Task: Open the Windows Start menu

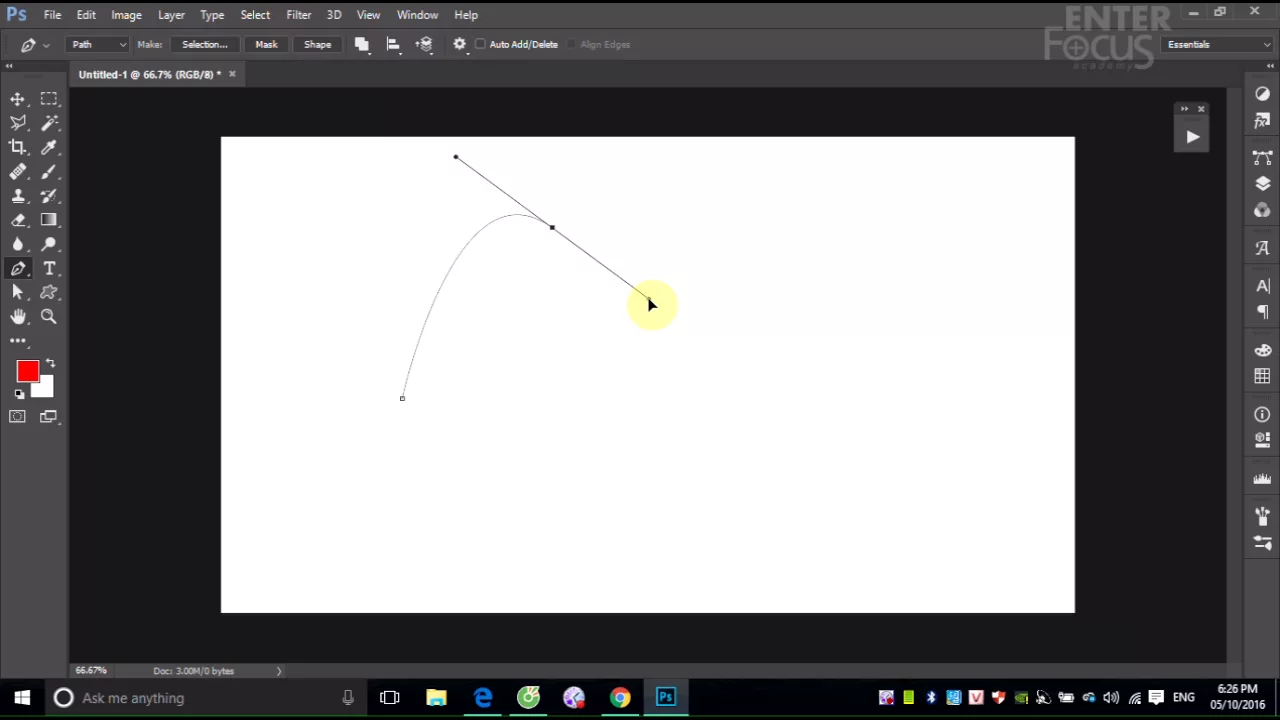Action: tap(22, 698)
